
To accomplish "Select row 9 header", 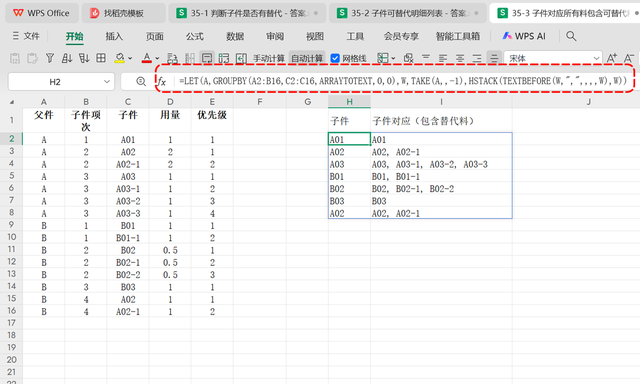I will click(11, 225).
